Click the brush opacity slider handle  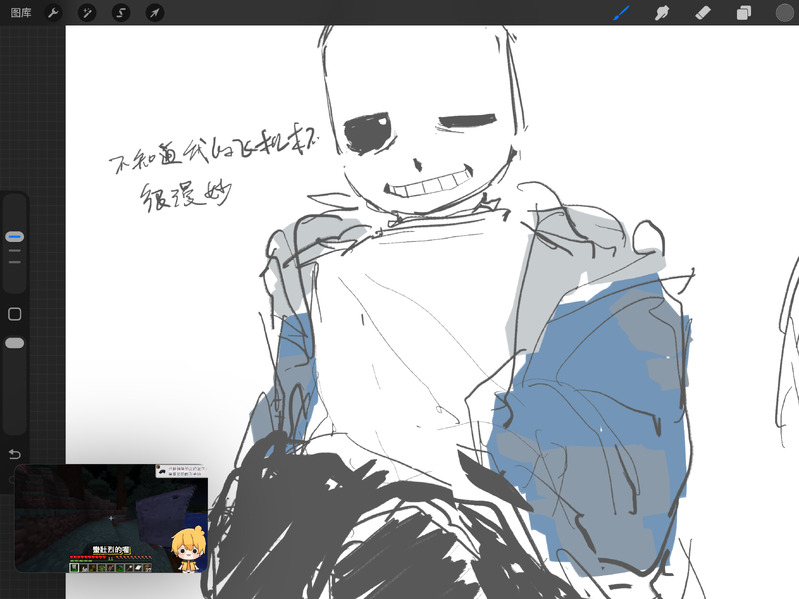15,343
